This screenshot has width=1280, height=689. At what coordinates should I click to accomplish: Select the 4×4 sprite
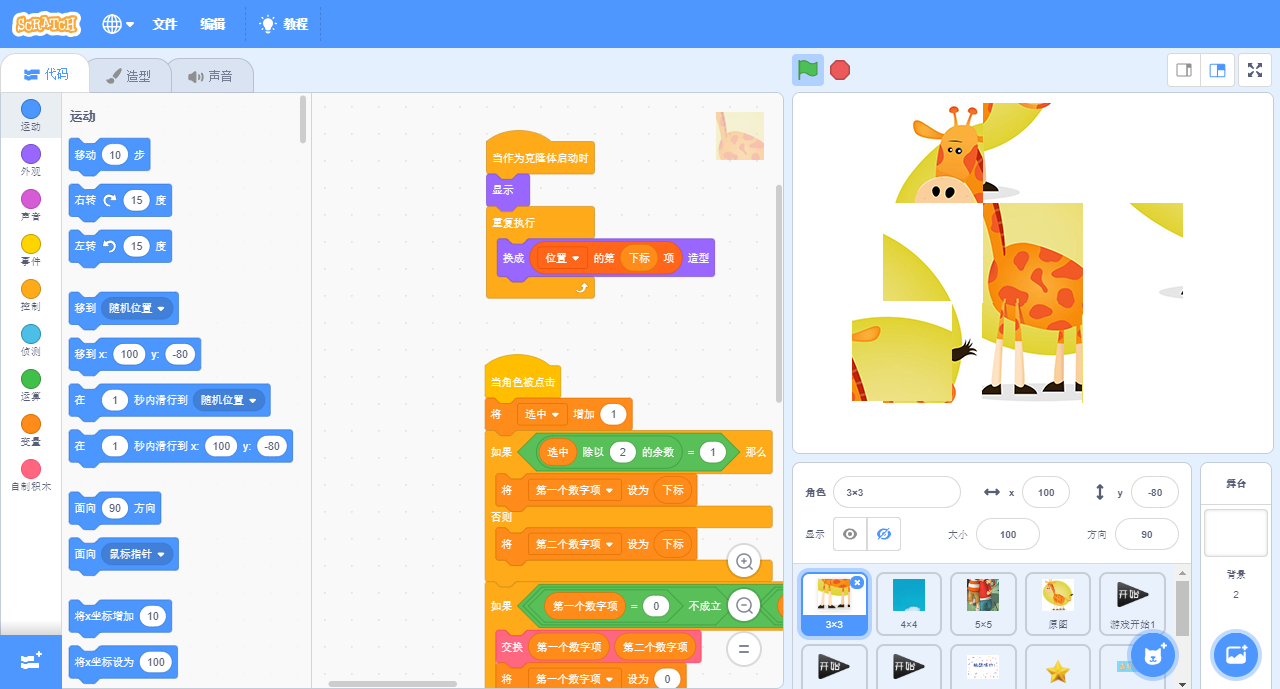(x=909, y=604)
